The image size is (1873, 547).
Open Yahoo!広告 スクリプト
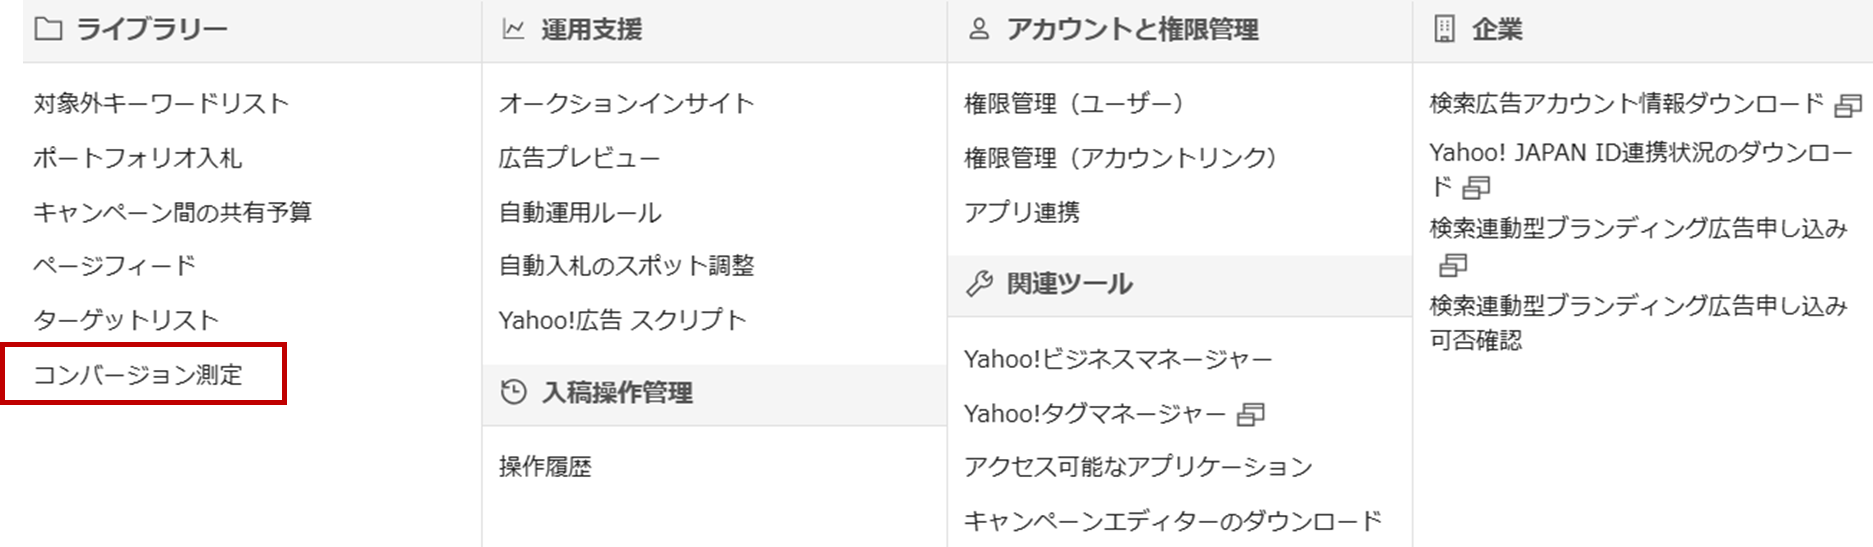[623, 320]
